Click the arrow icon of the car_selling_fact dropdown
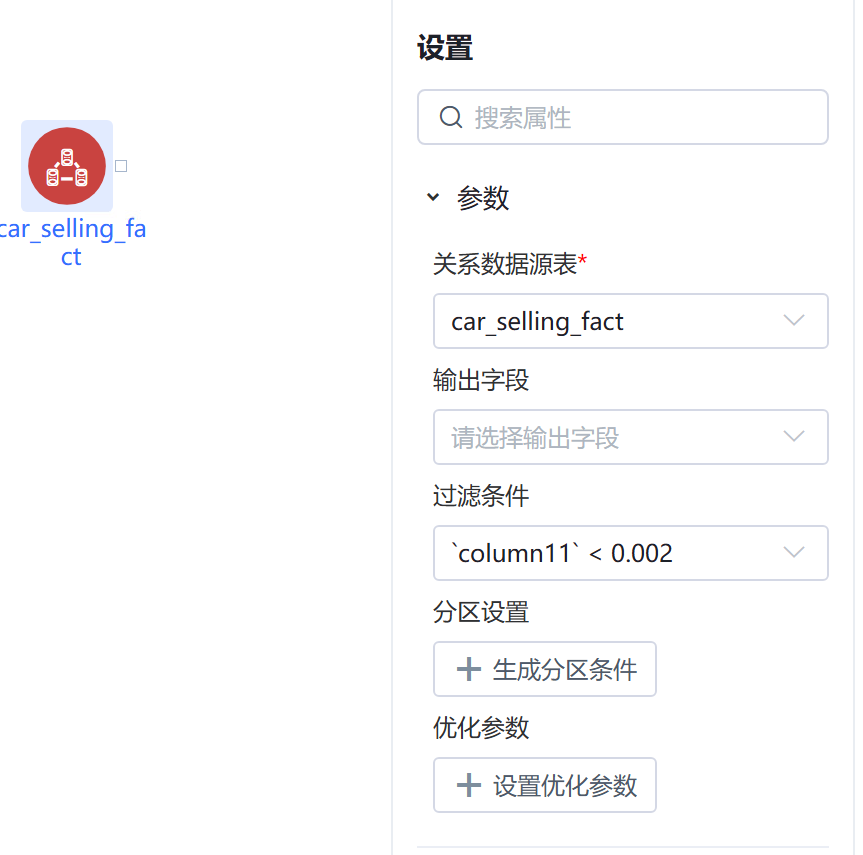 coord(794,321)
